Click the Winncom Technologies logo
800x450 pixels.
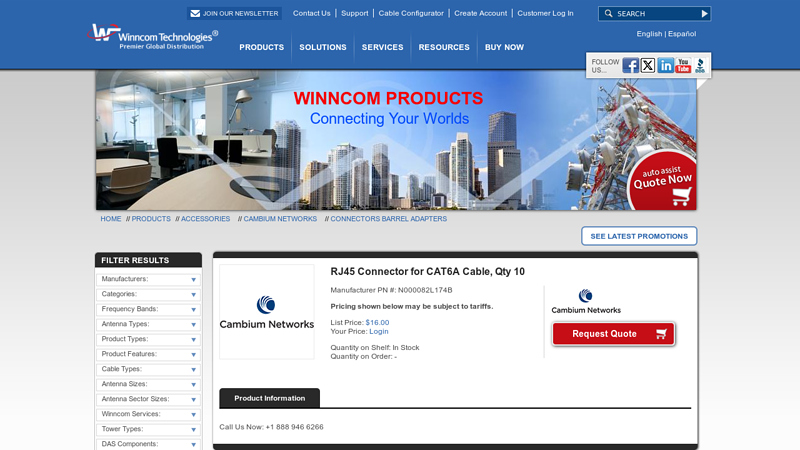(x=153, y=37)
